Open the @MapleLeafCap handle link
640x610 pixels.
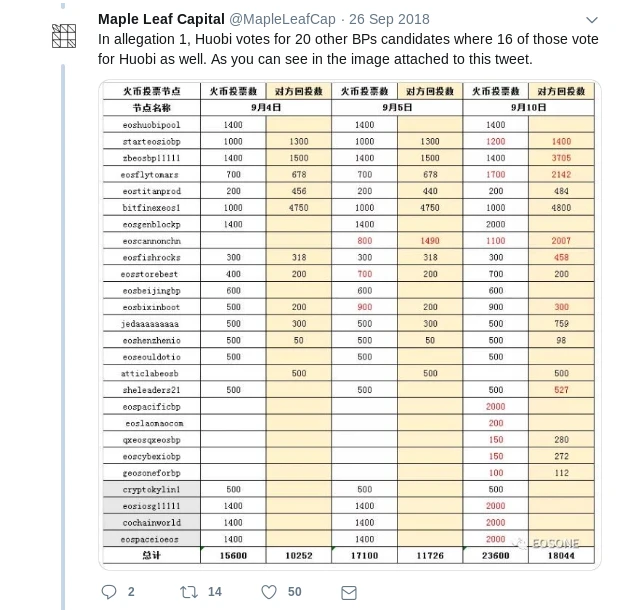pos(282,19)
